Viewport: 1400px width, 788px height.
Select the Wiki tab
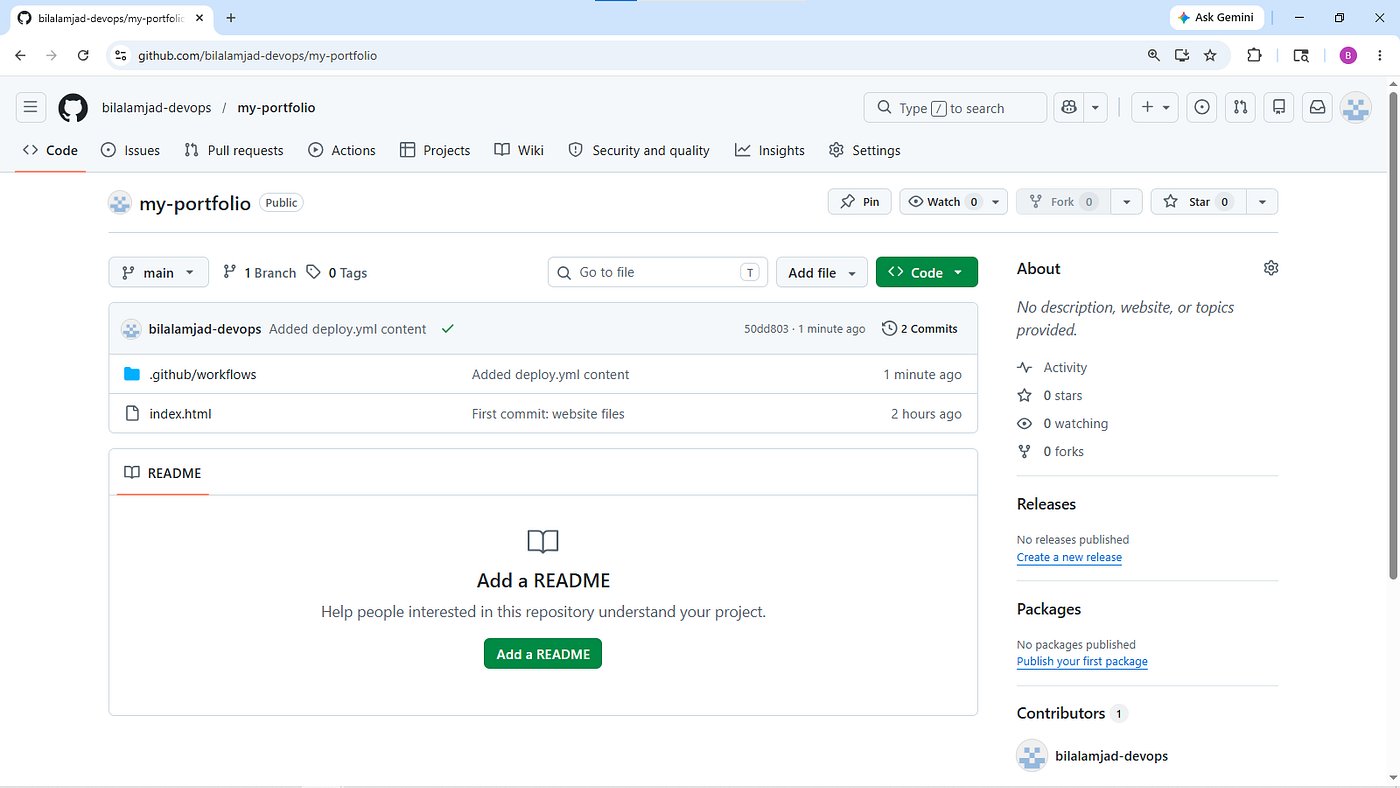tap(519, 150)
